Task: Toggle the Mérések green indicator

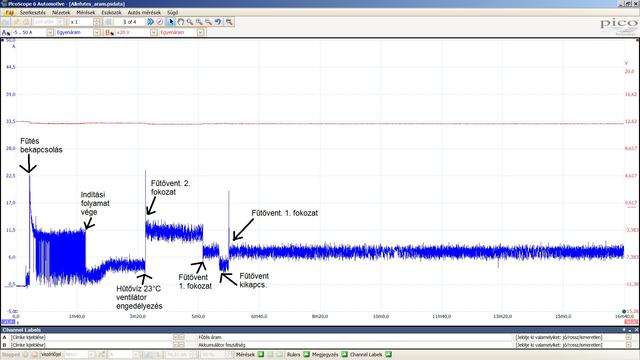Action: [261, 355]
